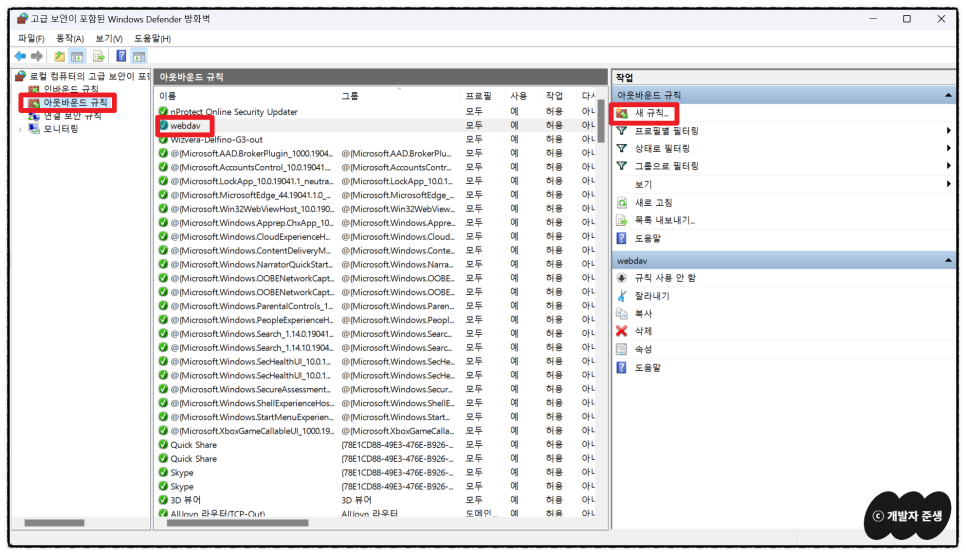Select the Microsoft.LockApp rule row
966x555 pixels.
(x=376, y=181)
